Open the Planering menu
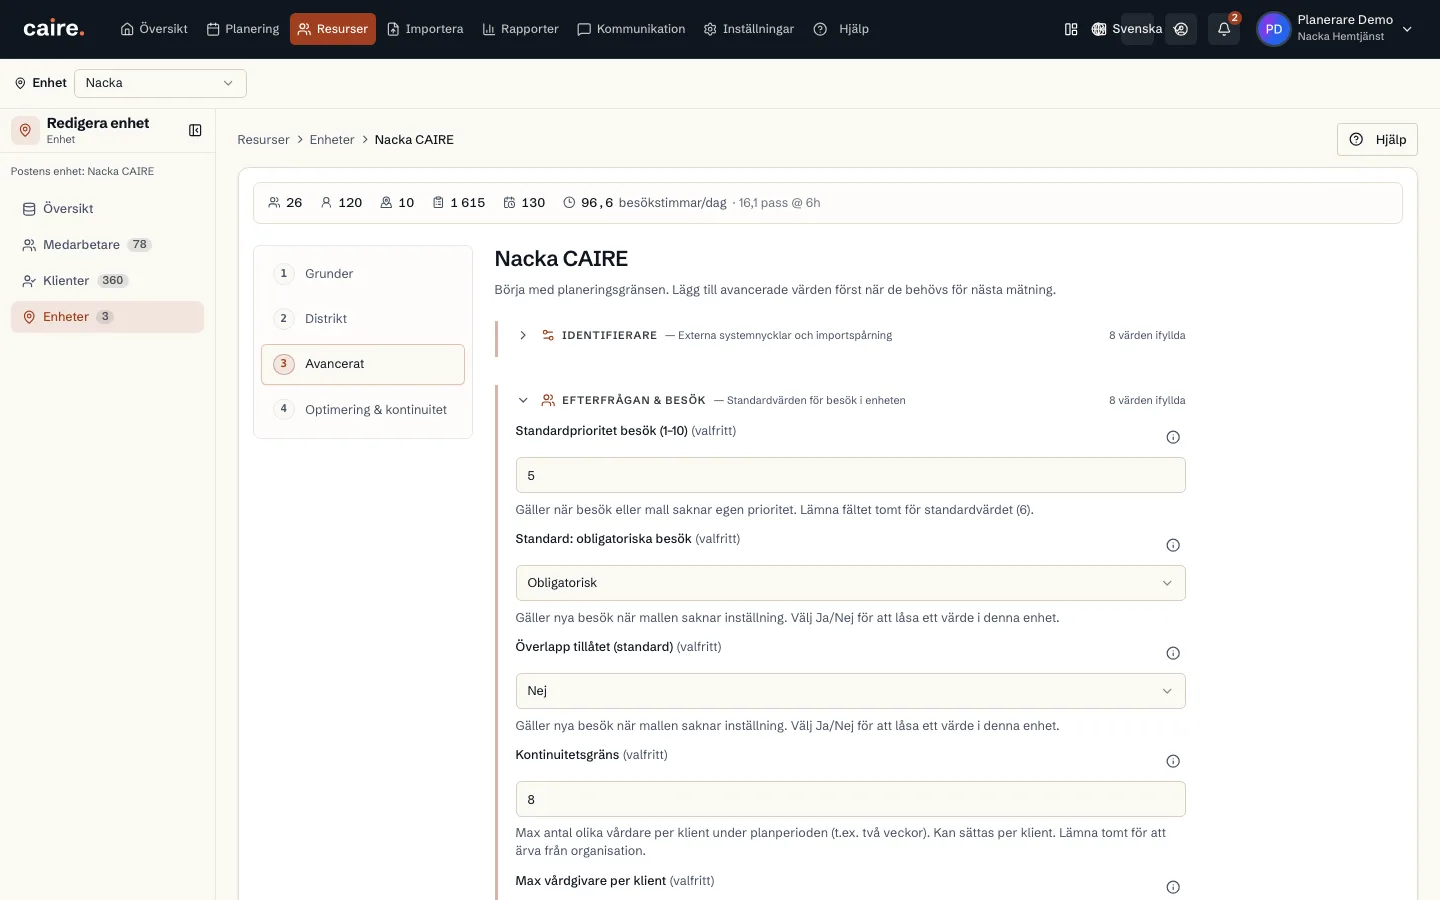This screenshot has width=1440, height=900. (243, 29)
